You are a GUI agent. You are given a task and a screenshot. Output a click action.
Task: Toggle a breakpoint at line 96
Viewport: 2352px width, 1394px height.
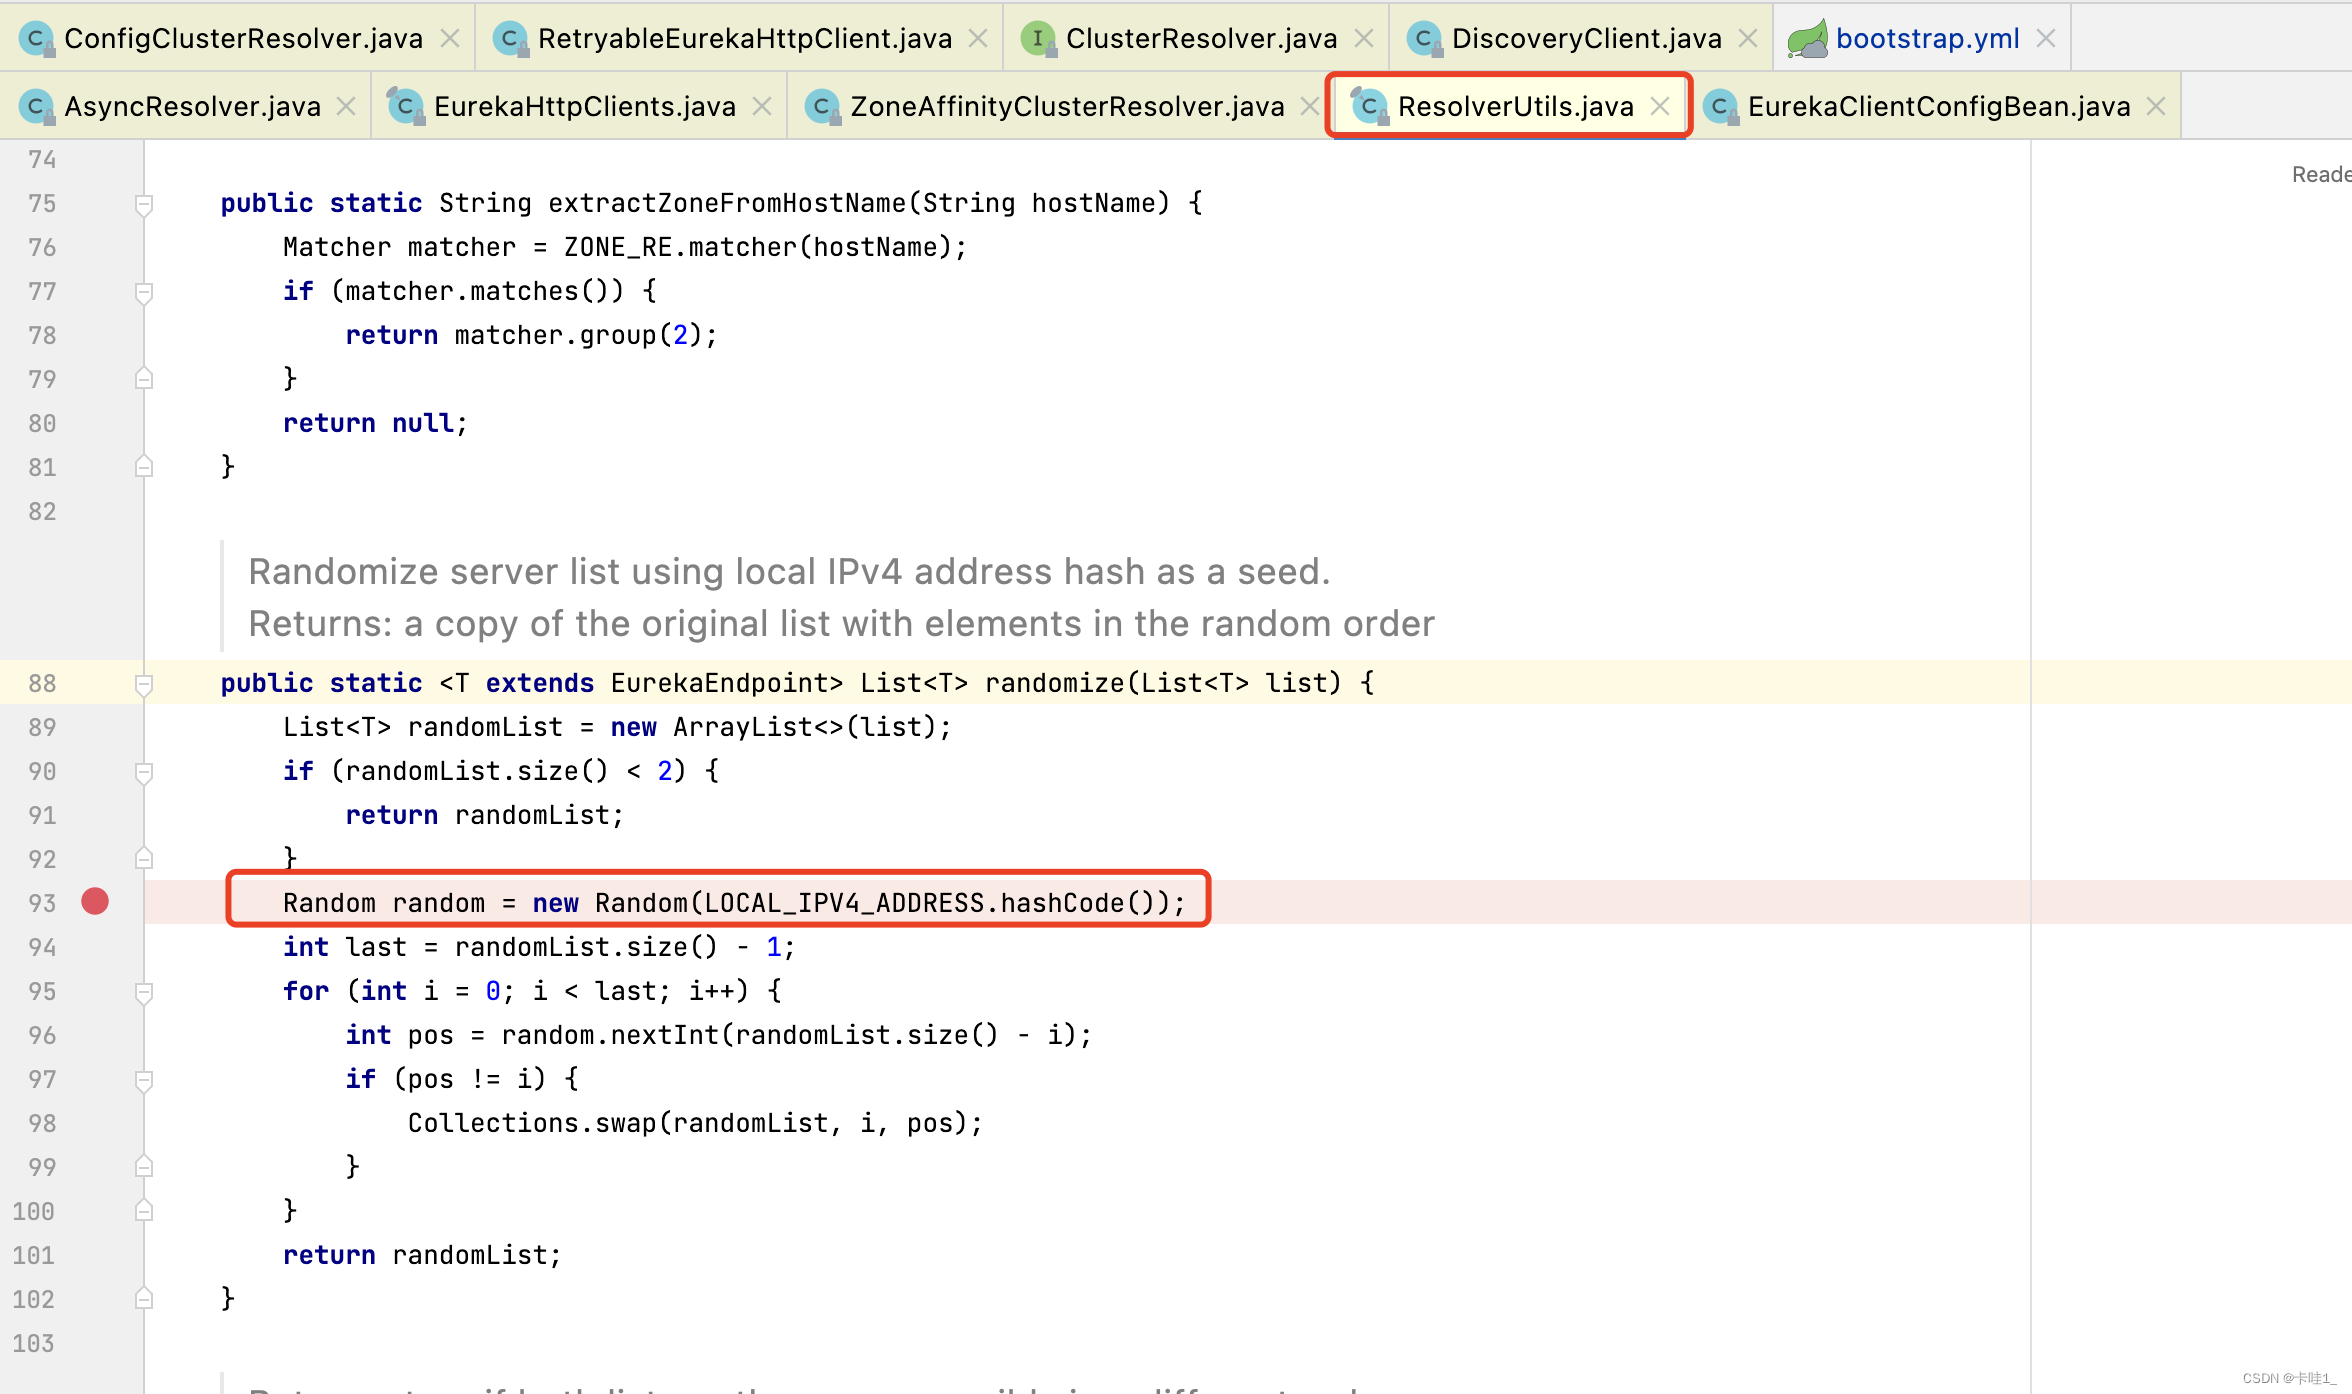click(95, 1035)
